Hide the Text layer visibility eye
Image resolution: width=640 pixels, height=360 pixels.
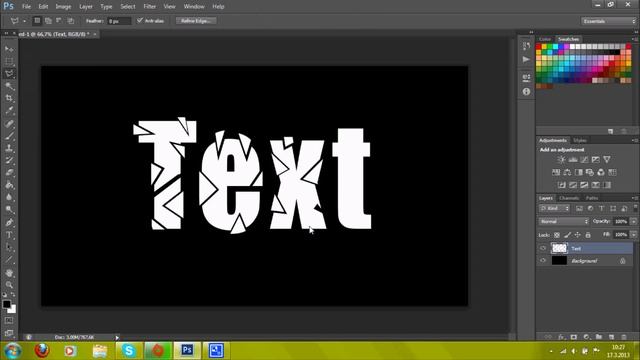543,248
